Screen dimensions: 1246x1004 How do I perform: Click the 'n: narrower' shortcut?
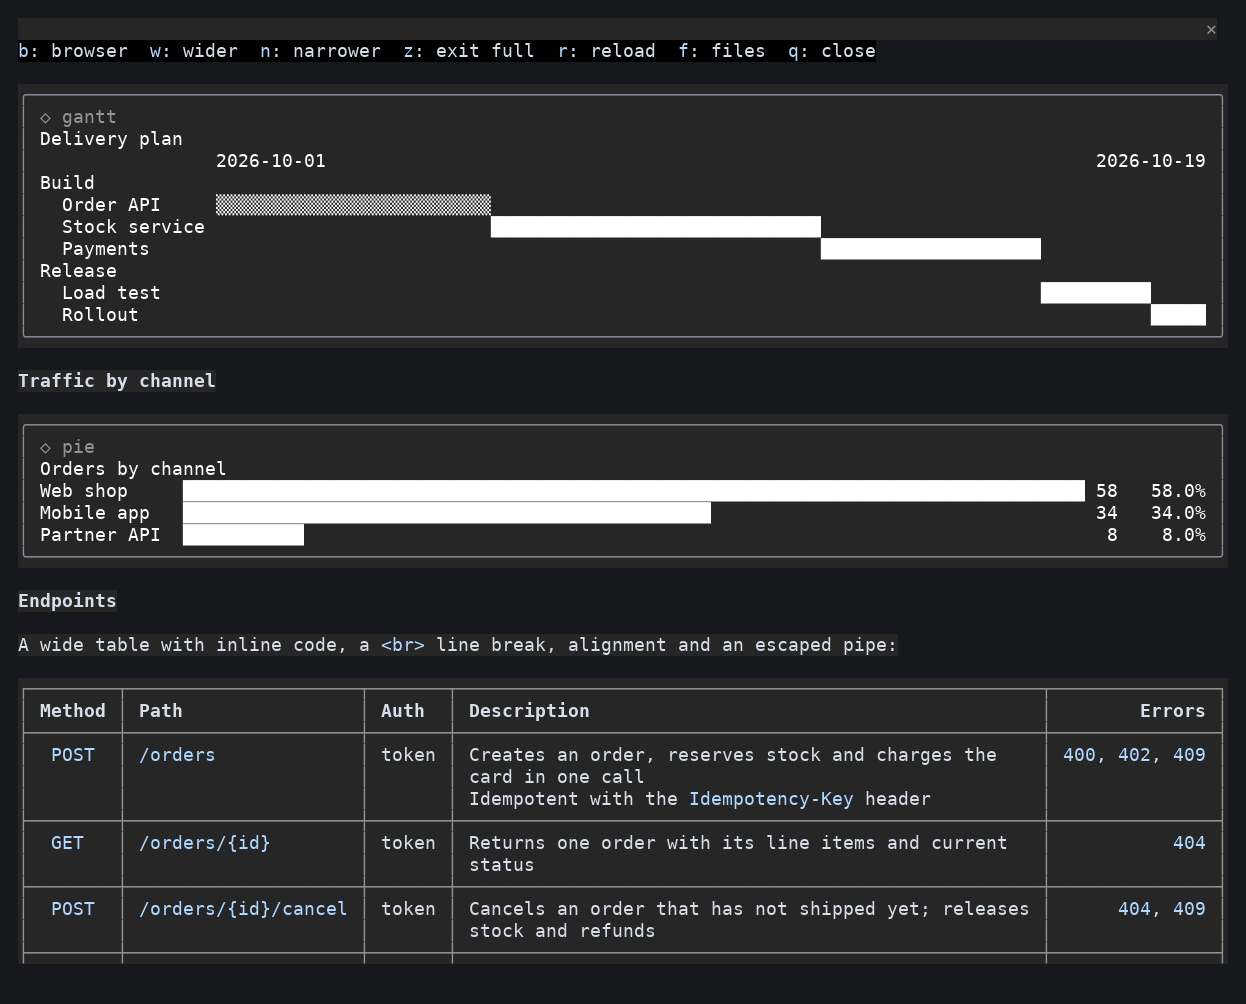(321, 51)
